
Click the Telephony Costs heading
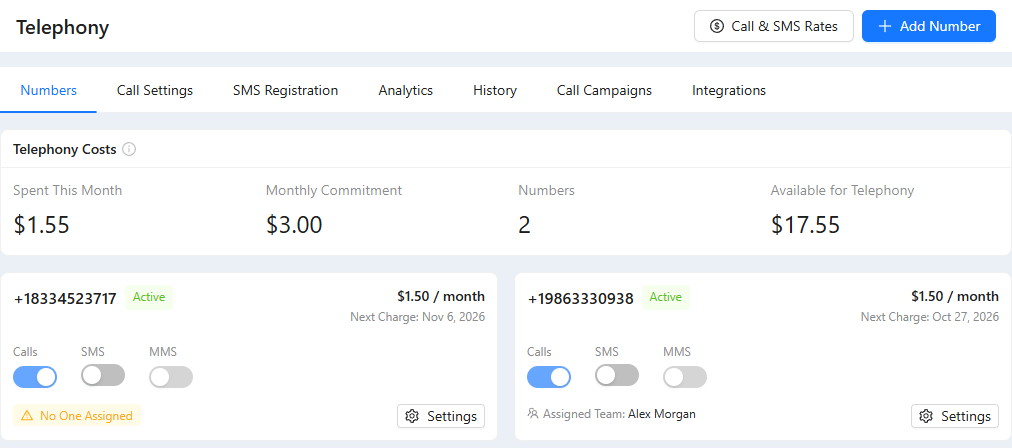[65, 150]
